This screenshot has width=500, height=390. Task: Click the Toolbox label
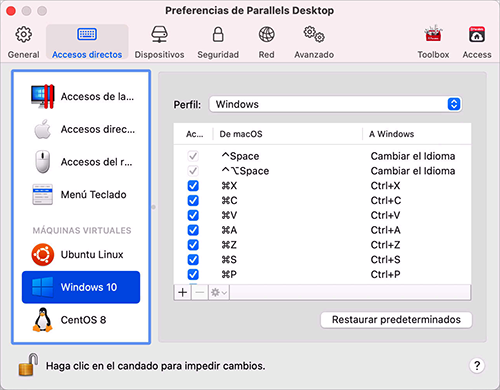433,55
